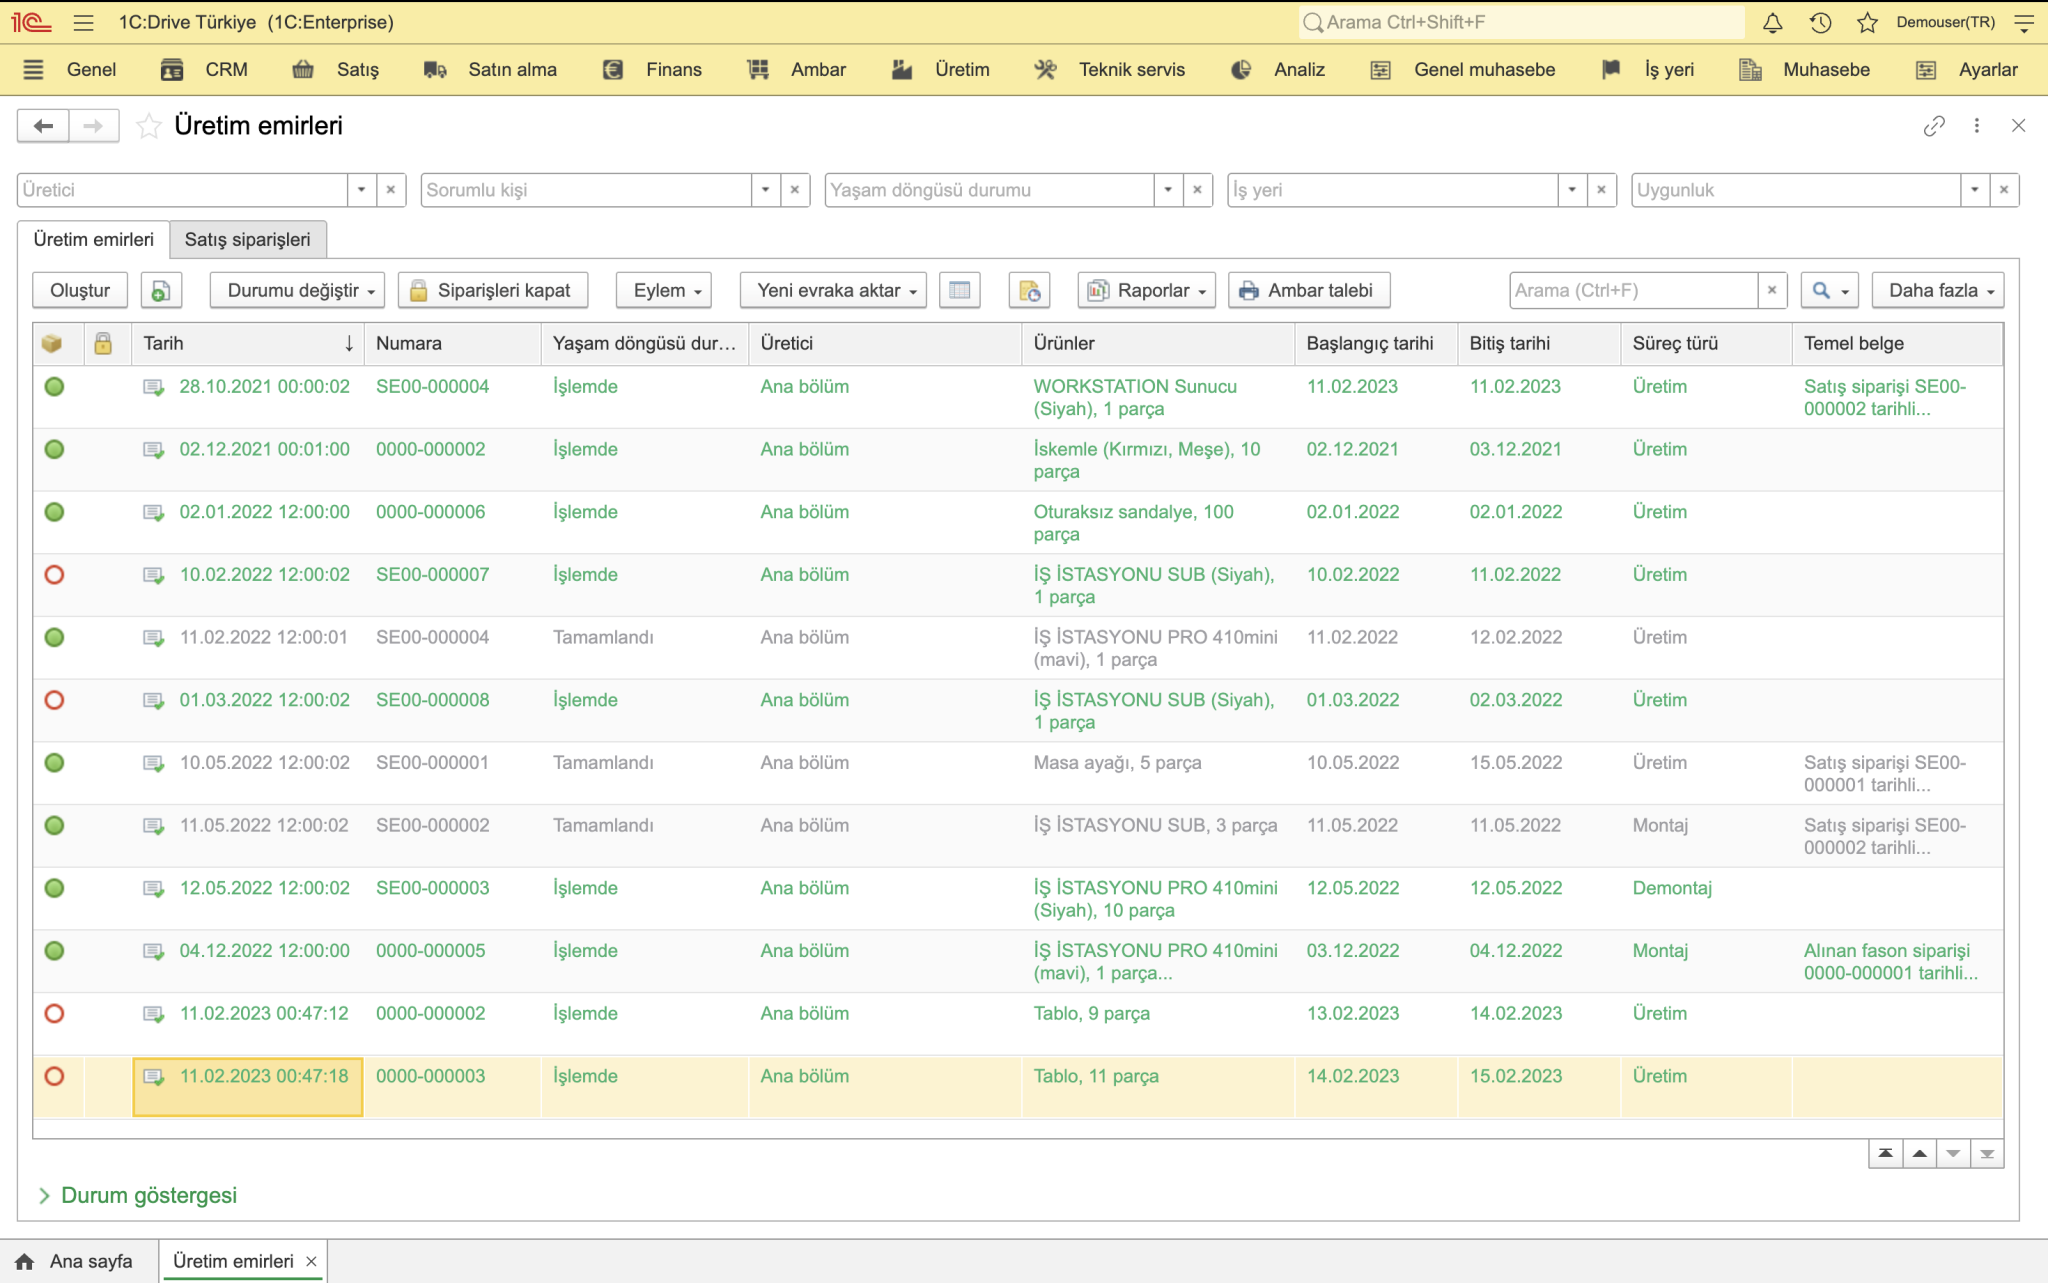Switch to the Satış siparişleri tab
The width and height of the screenshot is (2048, 1283).
[x=247, y=240]
